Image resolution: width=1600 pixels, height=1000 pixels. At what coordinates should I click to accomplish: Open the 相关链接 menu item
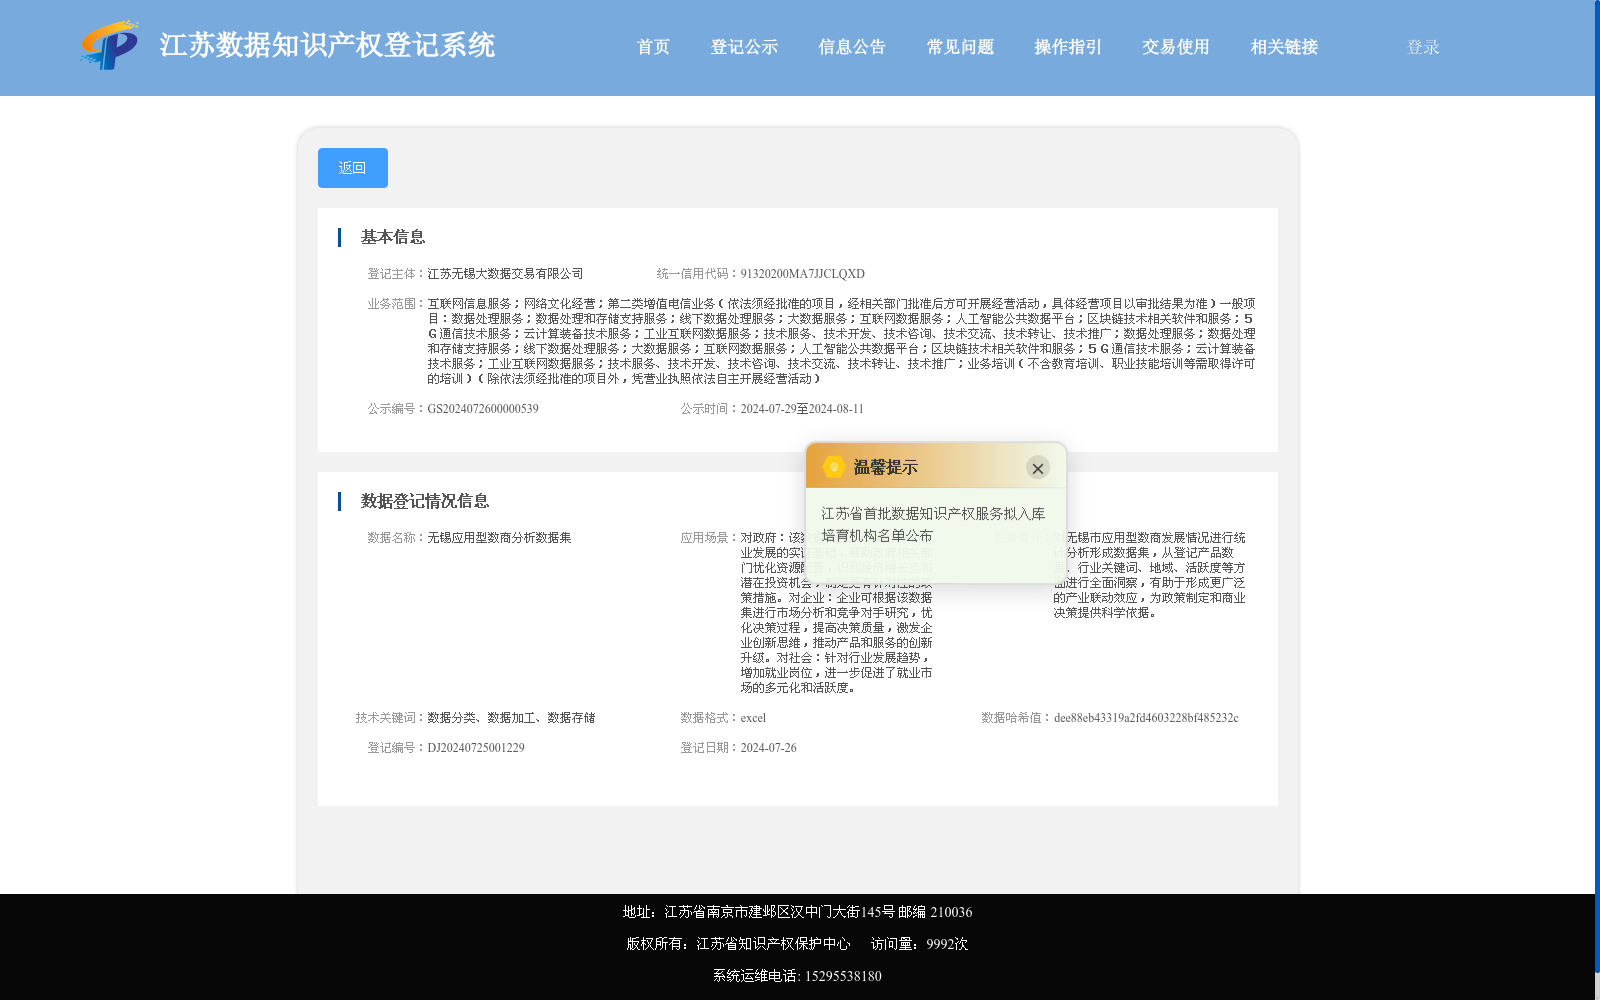(1284, 47)
